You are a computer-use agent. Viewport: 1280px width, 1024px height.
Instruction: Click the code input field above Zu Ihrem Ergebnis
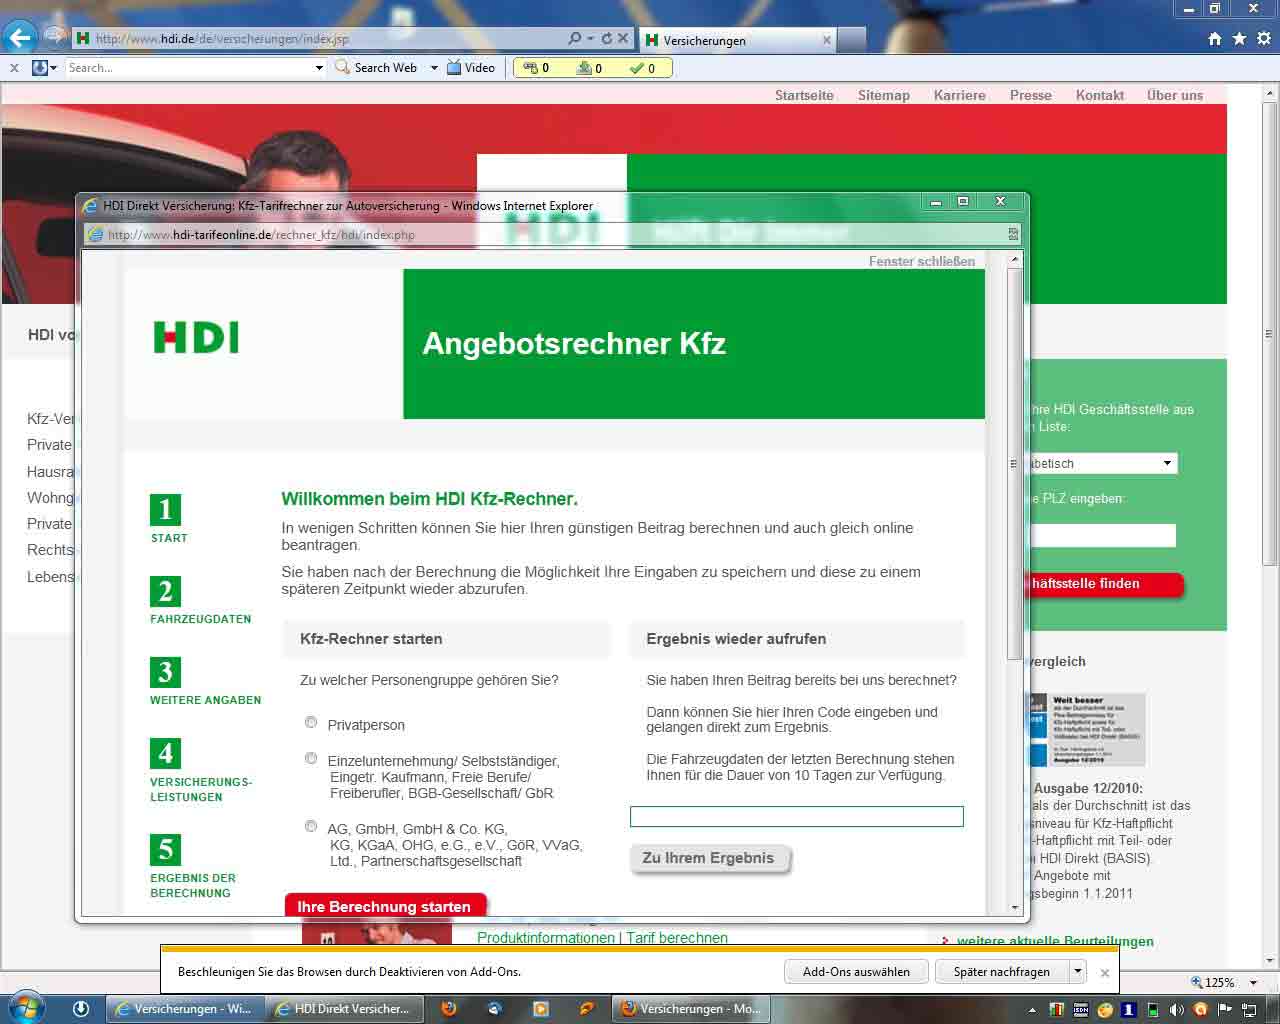796,817
